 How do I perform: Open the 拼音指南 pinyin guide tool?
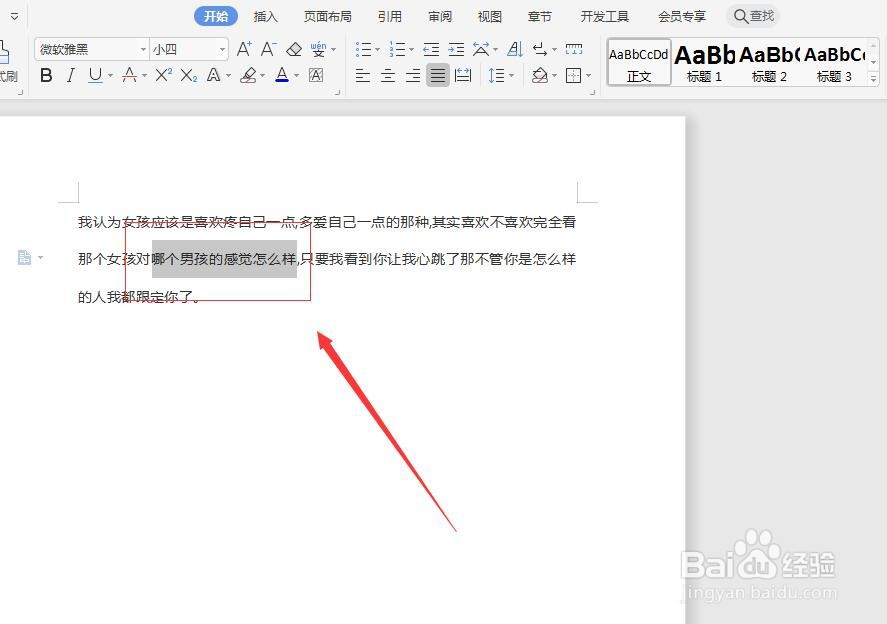click(318, 48)
